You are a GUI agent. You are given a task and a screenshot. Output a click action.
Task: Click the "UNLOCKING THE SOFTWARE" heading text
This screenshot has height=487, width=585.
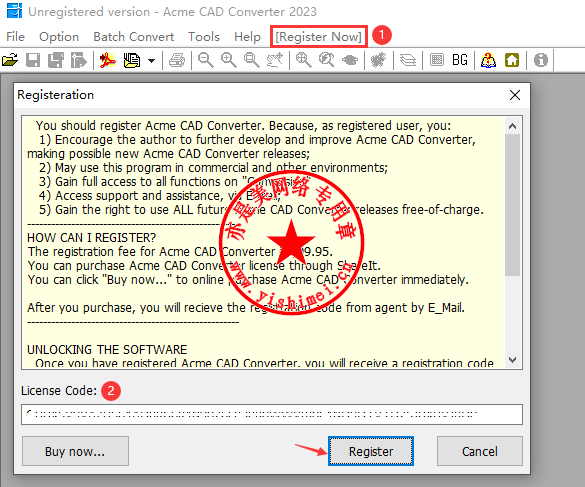107,350
